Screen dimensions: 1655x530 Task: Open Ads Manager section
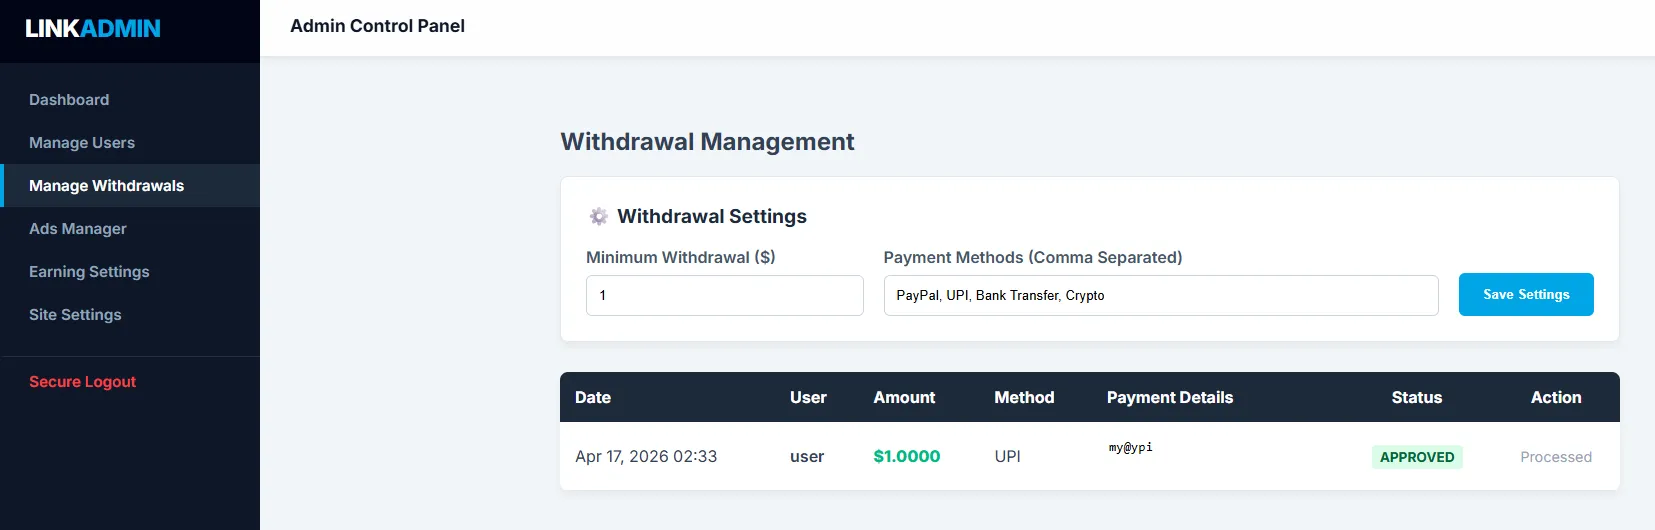(x=78, y=229)
